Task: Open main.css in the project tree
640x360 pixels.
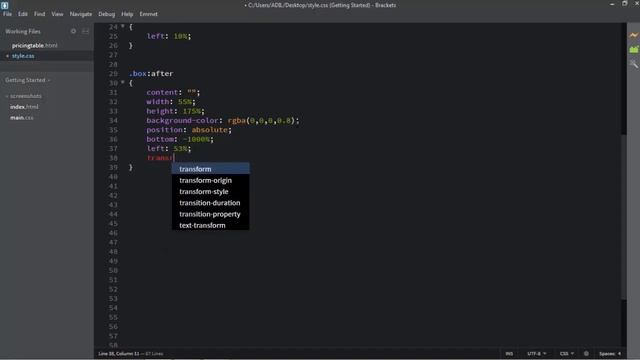Action: click(x=22, y=118)
